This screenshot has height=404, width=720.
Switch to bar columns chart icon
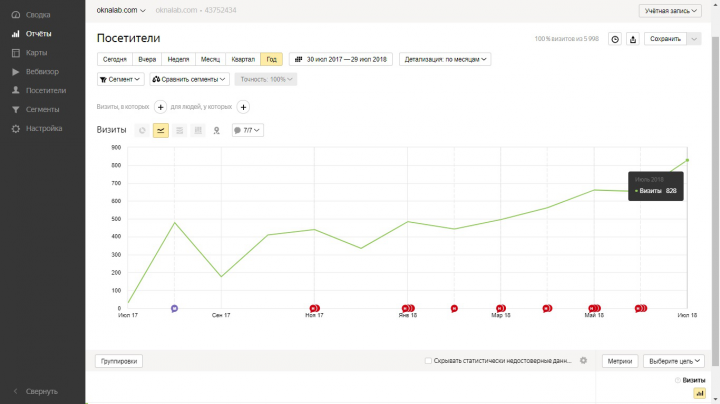198,130
